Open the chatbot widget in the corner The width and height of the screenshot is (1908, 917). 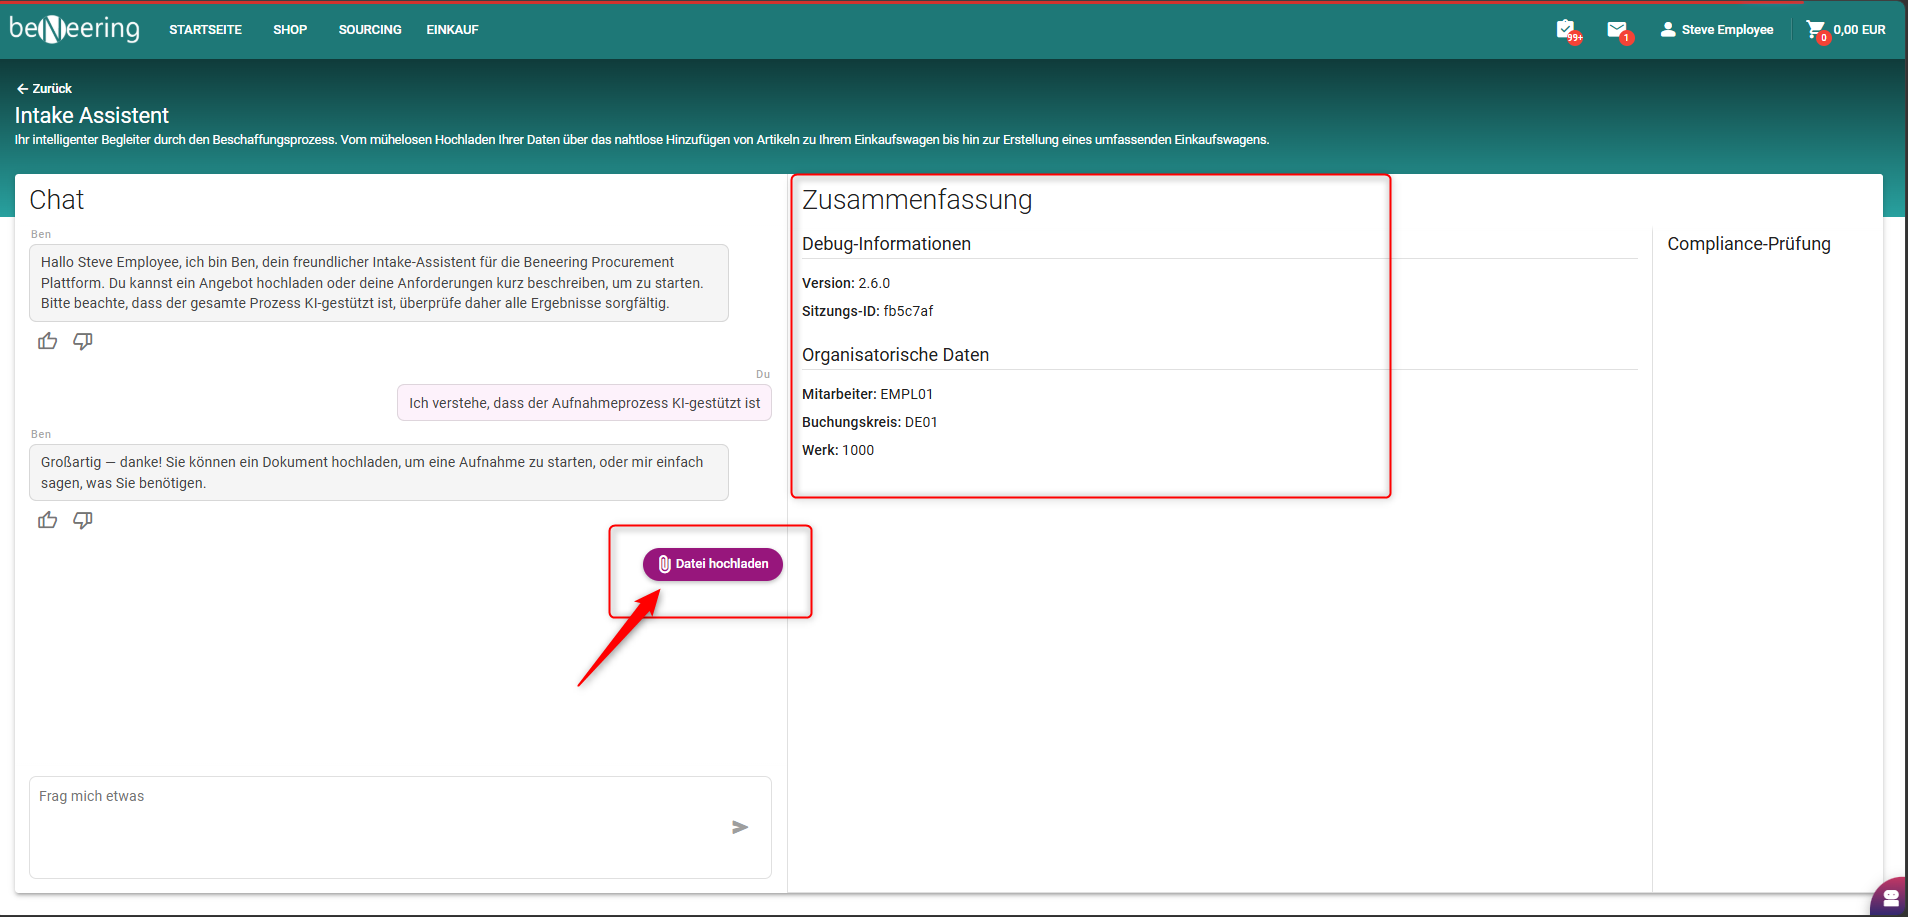tap(1890, 897)
